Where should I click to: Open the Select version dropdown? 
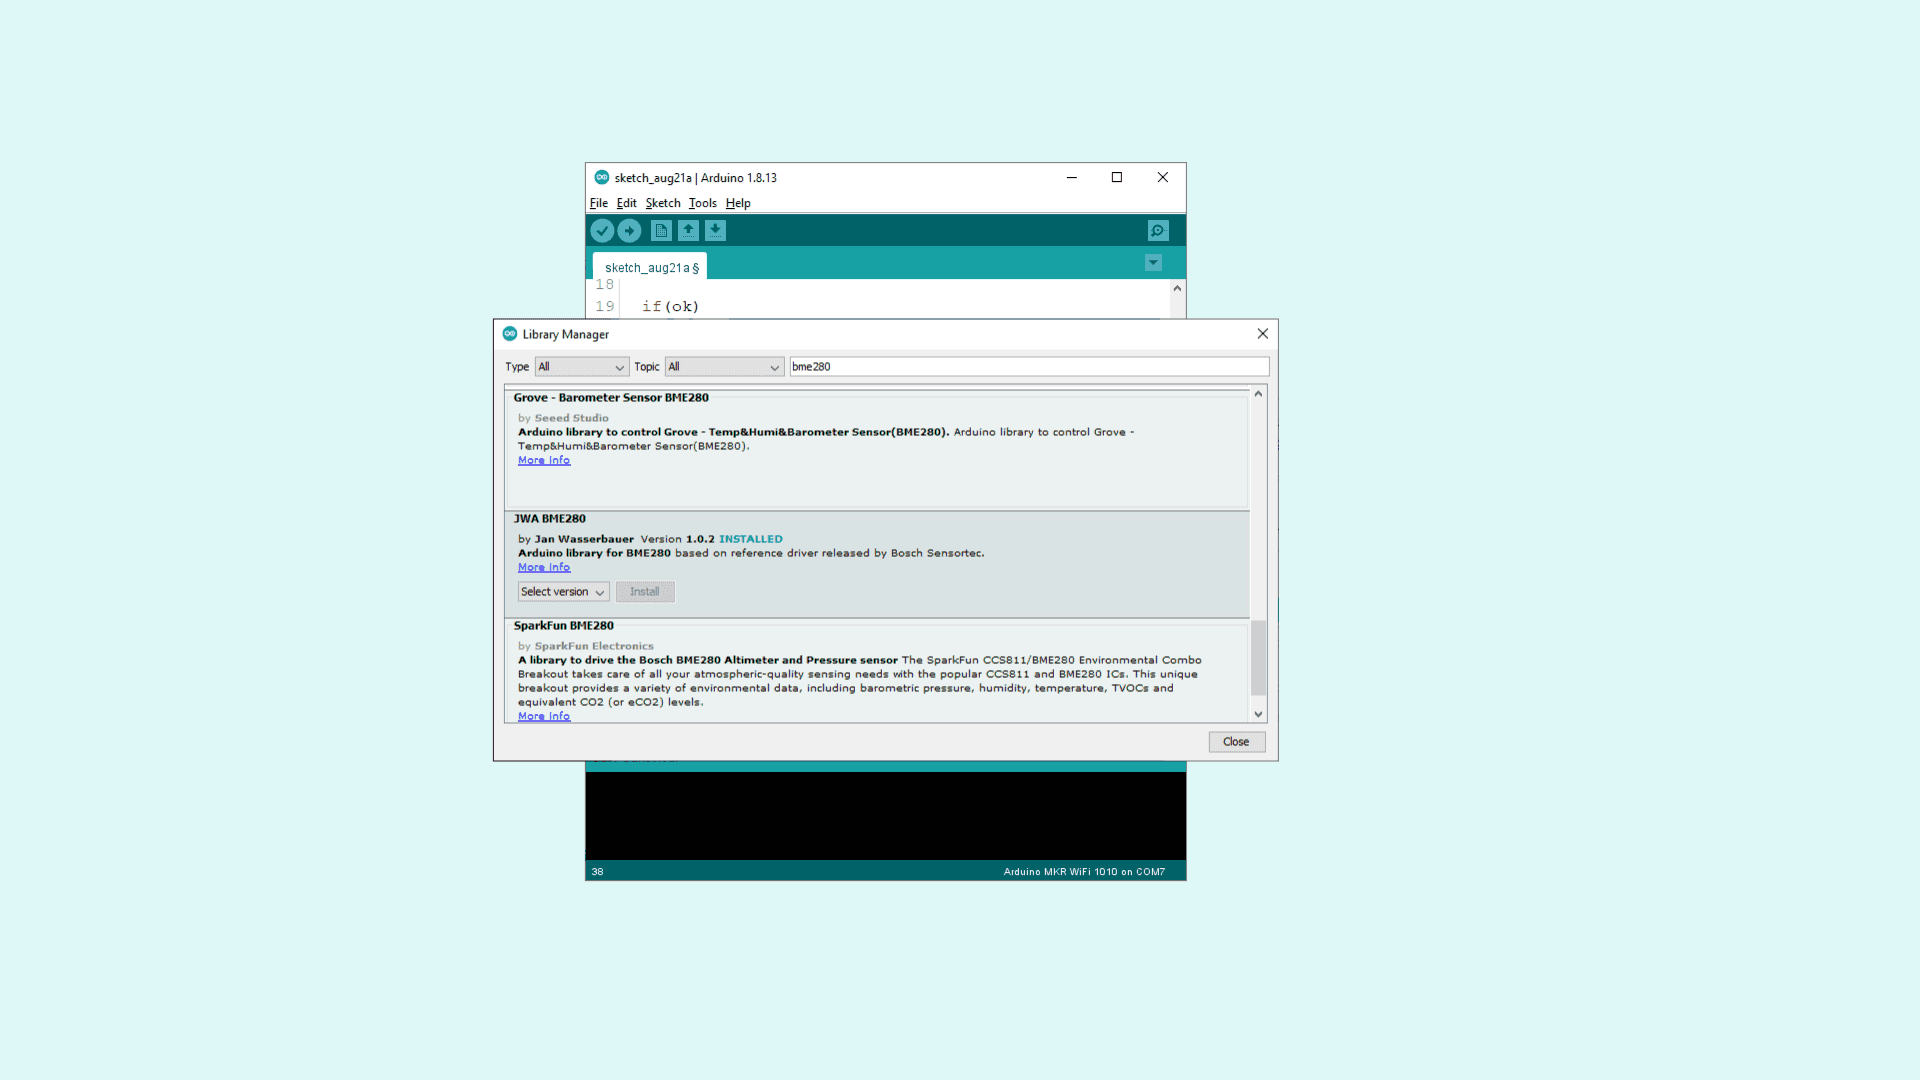[563, 592]
